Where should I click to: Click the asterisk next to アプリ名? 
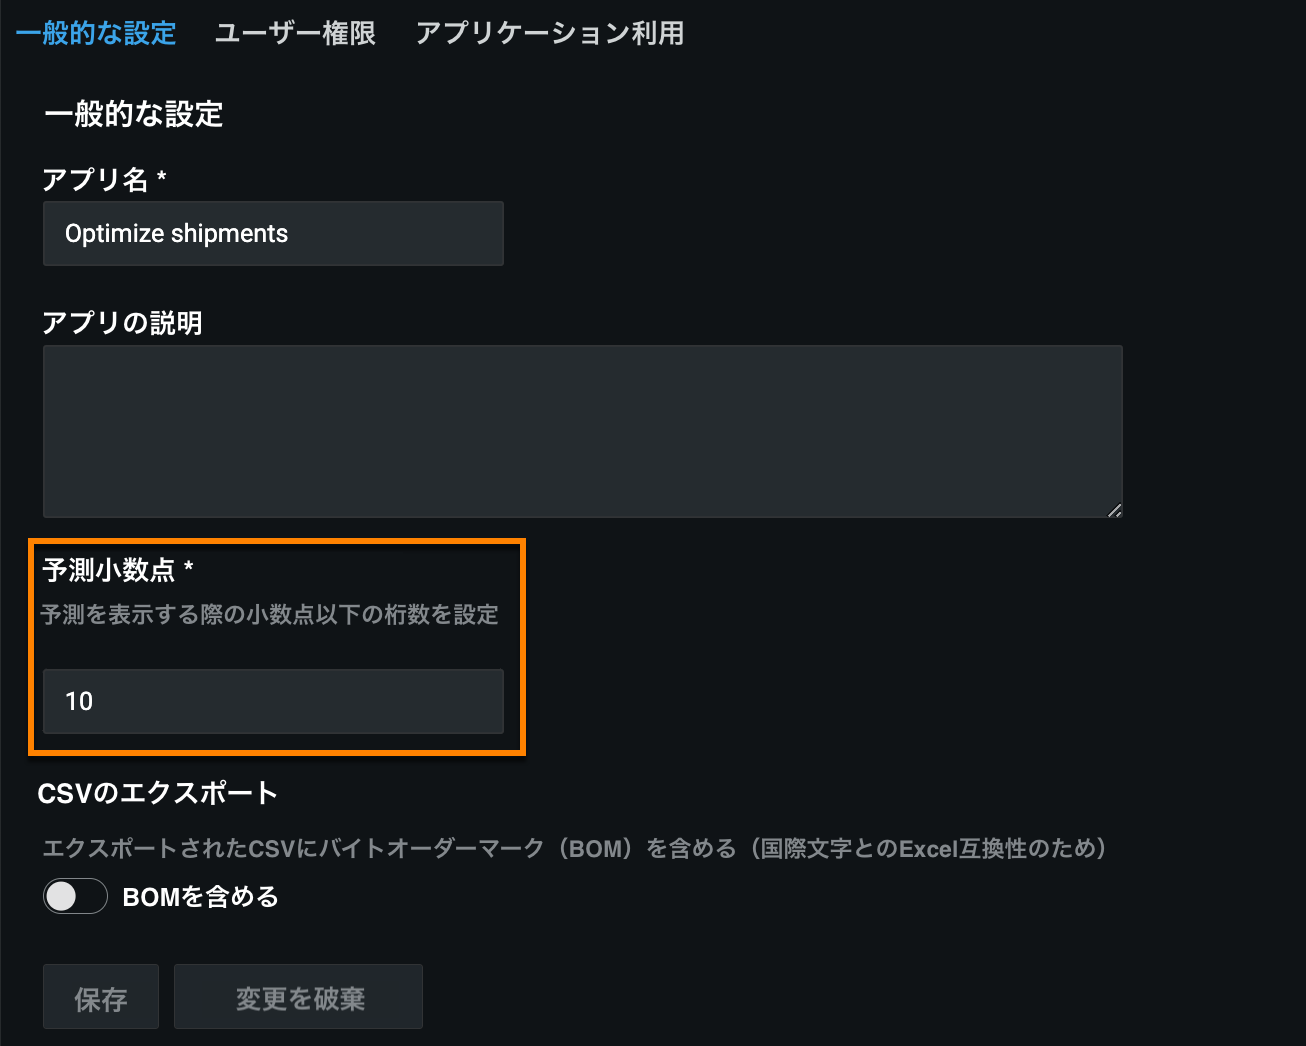click(162, 179)
